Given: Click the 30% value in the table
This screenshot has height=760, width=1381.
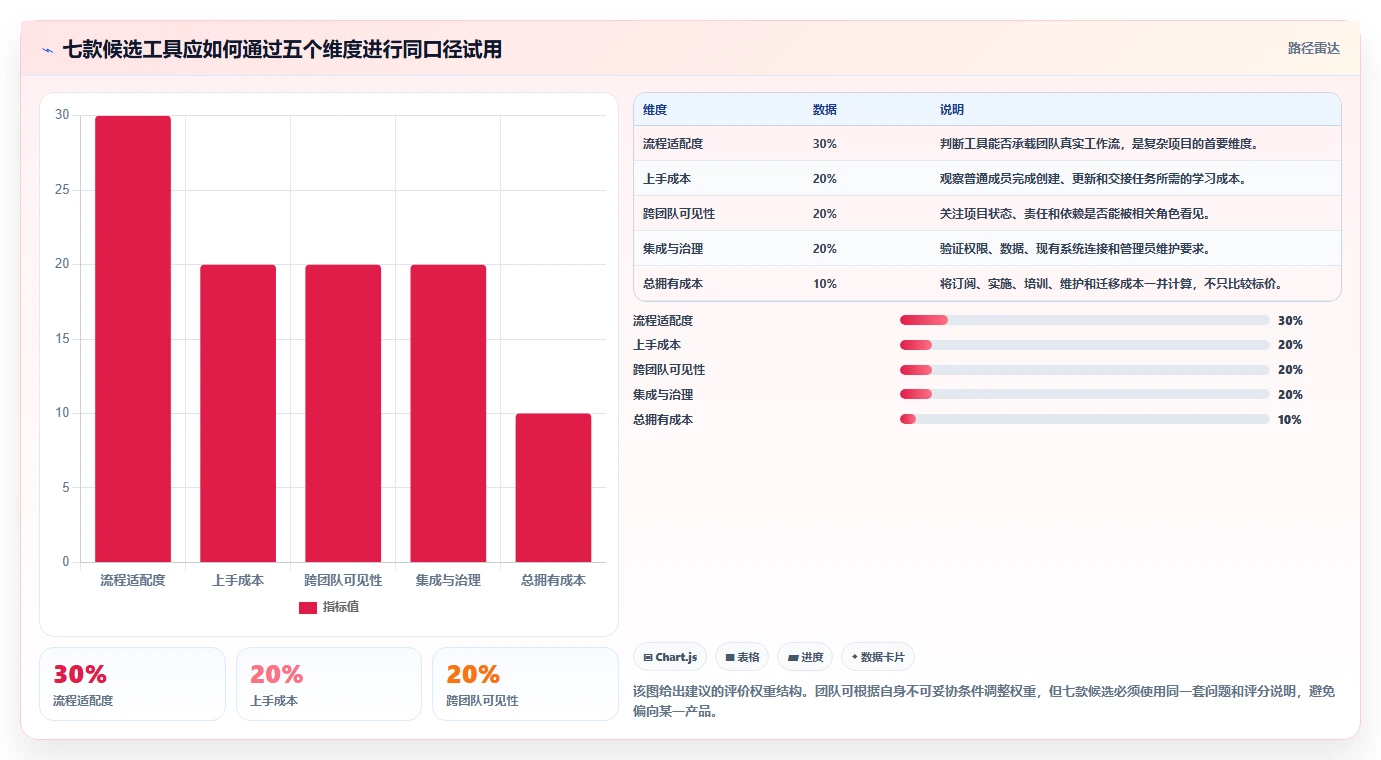Looking at the screenshot, I should tap(825, 144).
